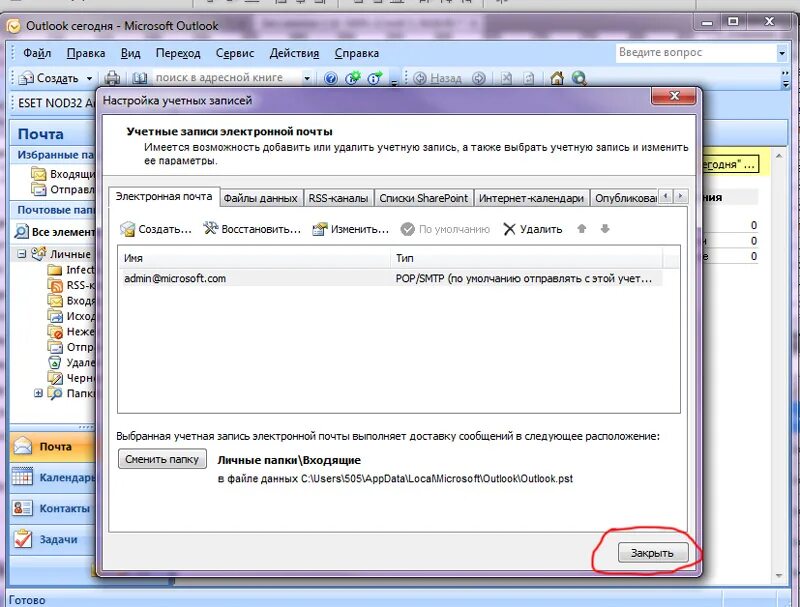The height and width of the screenshot is (607, 800).
Task: Open Все элементы search item
Action: [x=54, y=232]
